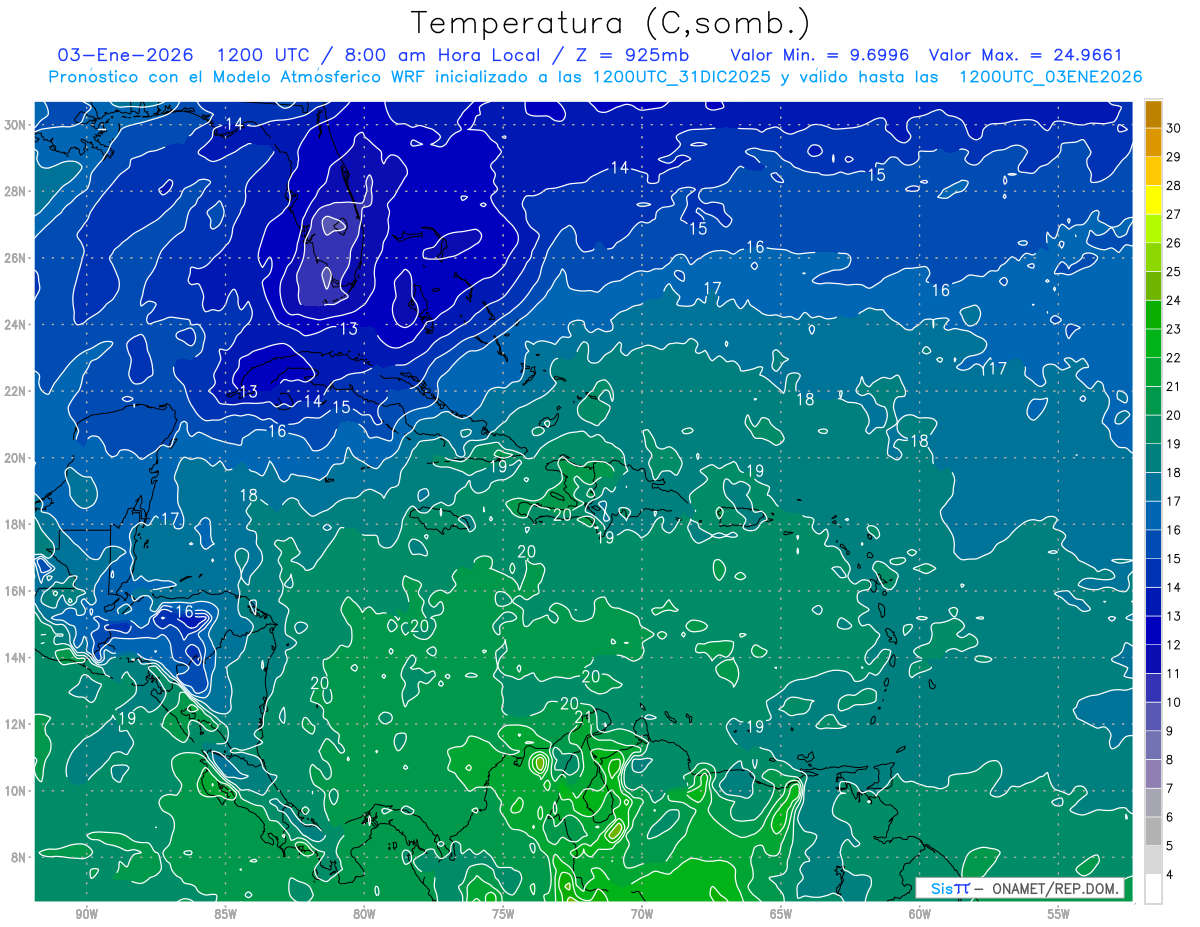Click the "90W" longitude axis label

tap(86, 914)
